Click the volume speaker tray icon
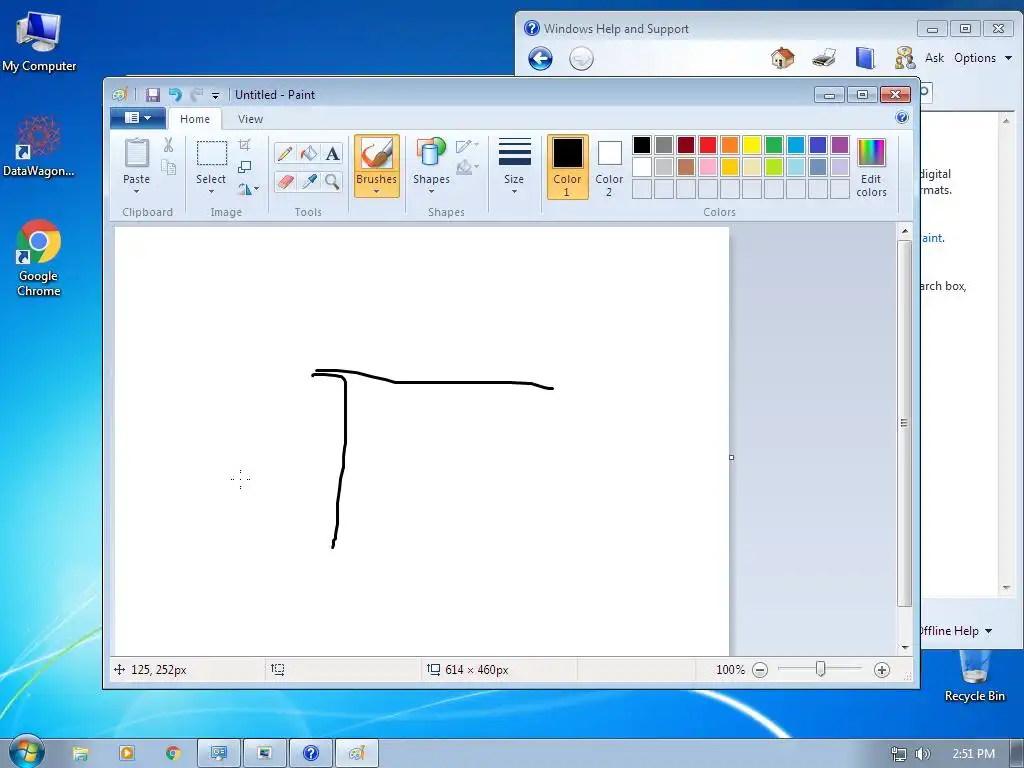This screenshot has width=1024, height=768. tap(922, 754)
